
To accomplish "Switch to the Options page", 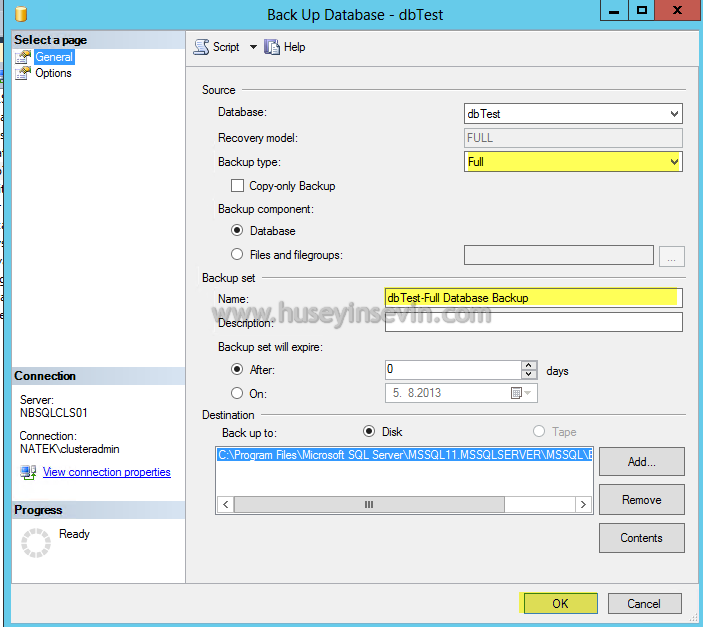I will coord(53,73).
